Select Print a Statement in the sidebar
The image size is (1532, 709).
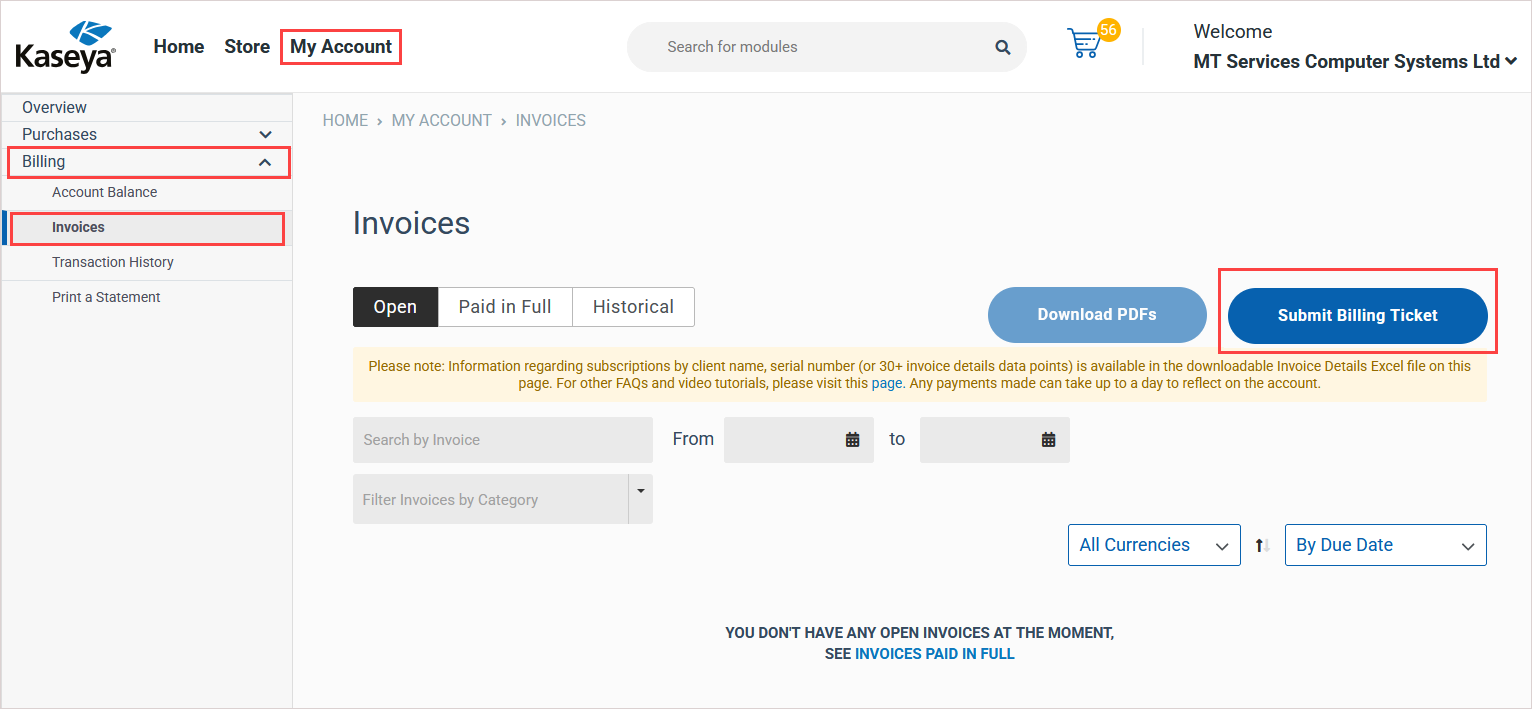click(106, 297)
